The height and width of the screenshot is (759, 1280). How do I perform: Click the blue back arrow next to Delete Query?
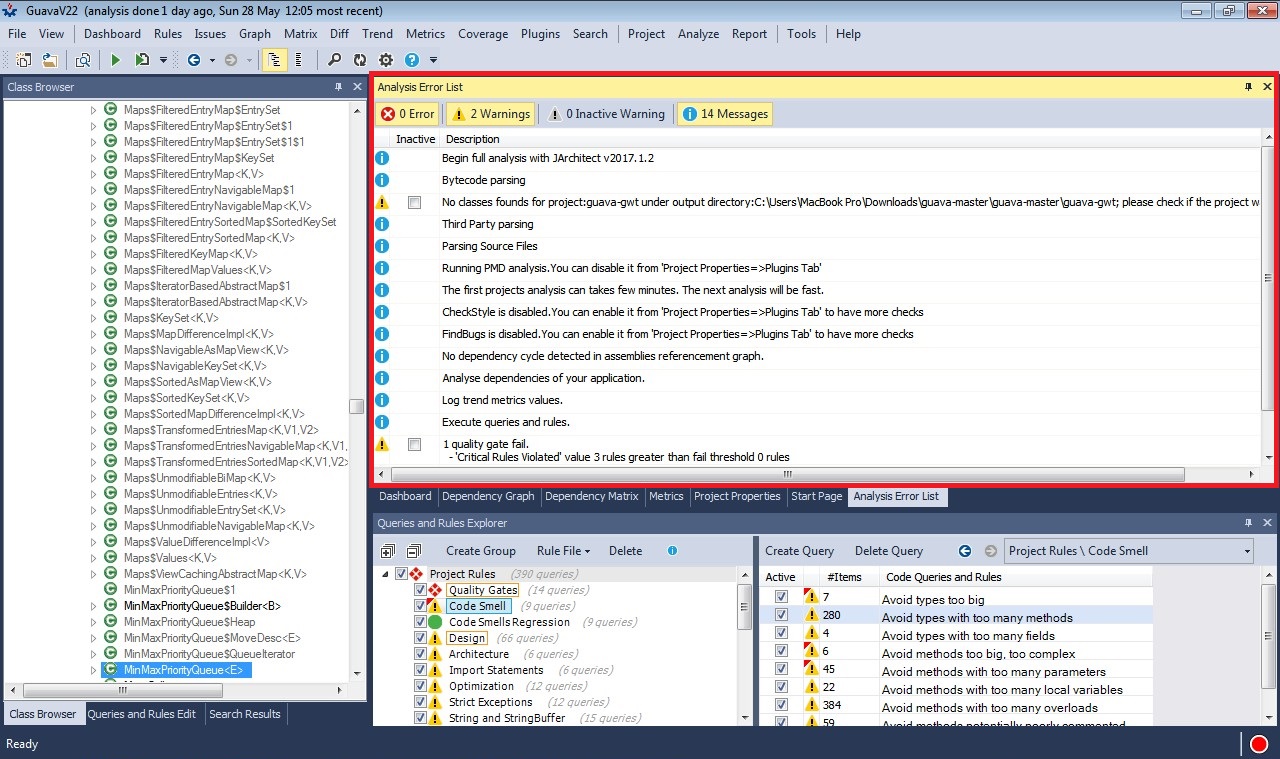click(x=964, y=551)
